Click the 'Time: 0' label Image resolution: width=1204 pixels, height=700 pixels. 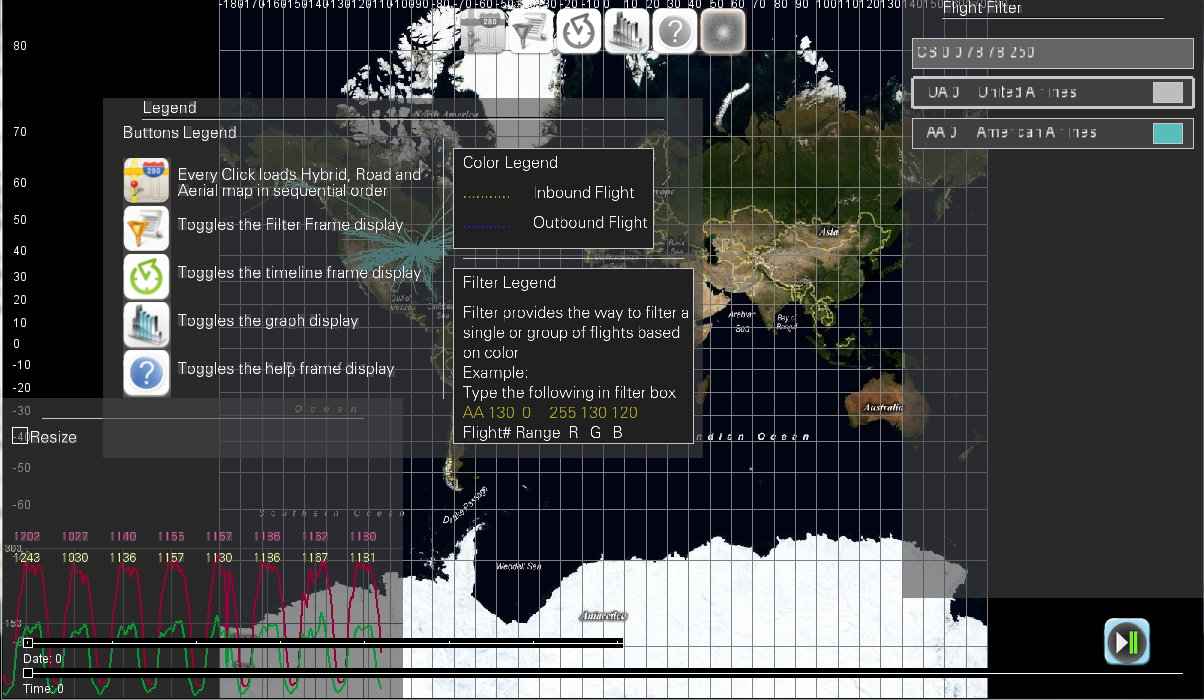43,689
